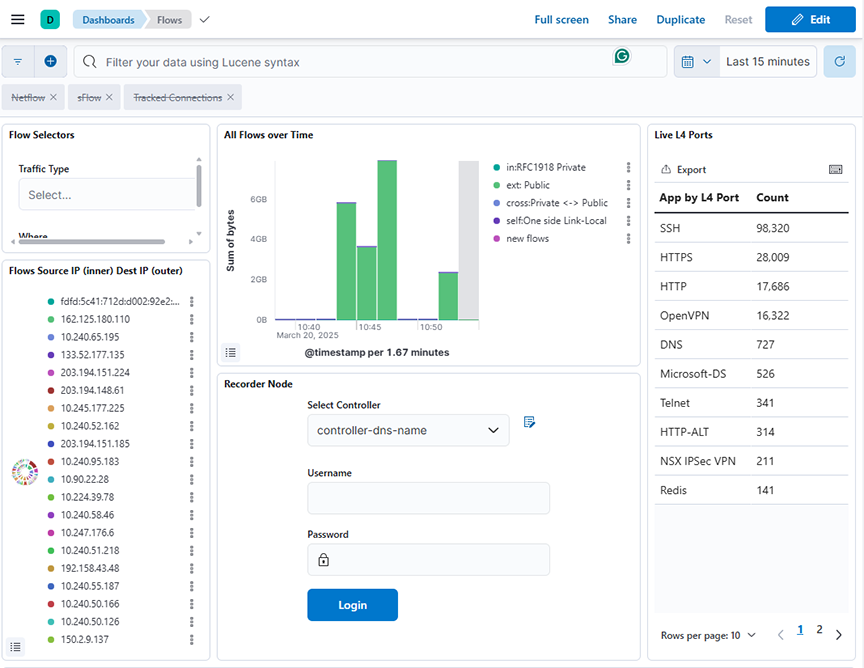Toggle the Tracked Connections filter
The width and height of the screenshot is (864, 668).
(x=177, y=98)
